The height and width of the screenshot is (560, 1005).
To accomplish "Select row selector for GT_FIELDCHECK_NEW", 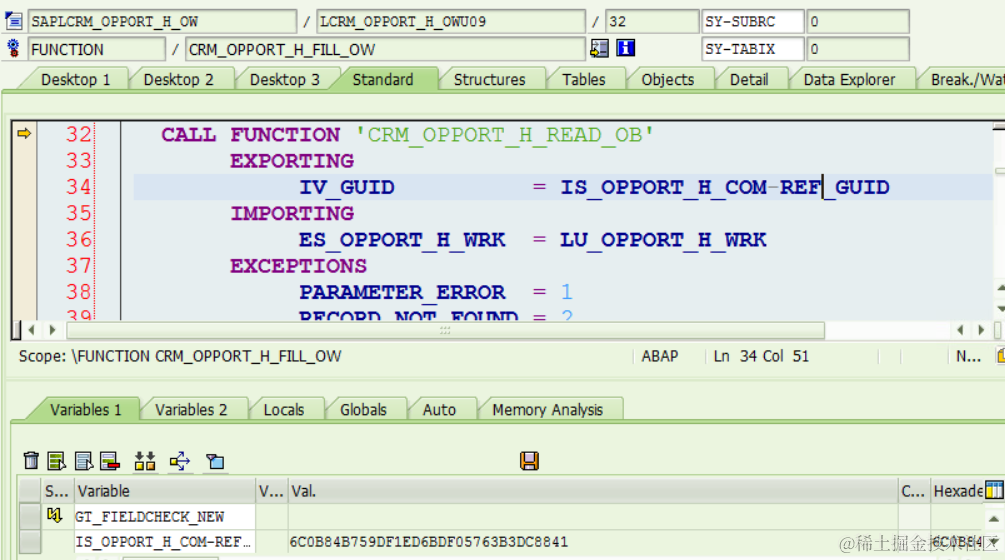I will point(29,516).
